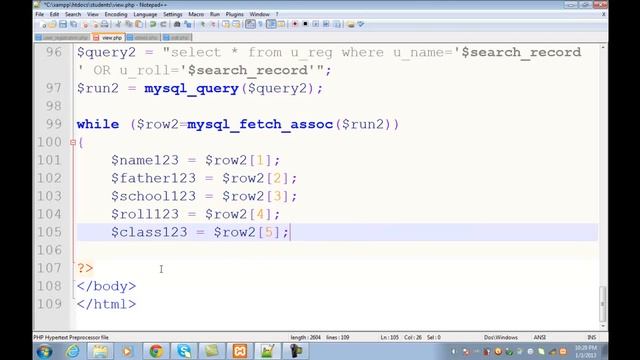Click line number 105 in the margin
Image resolution: width=640 pixels, height=360 pixels.
[49, 232]
